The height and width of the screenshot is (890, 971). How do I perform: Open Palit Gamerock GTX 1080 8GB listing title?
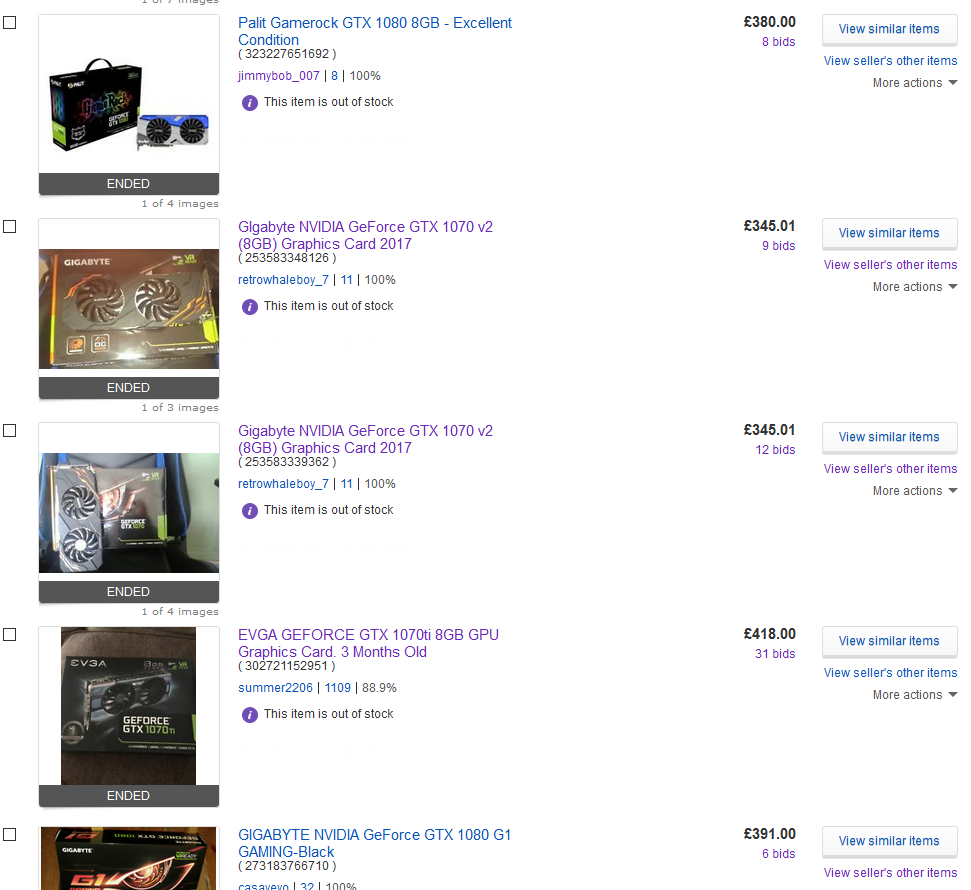point(375,31)
